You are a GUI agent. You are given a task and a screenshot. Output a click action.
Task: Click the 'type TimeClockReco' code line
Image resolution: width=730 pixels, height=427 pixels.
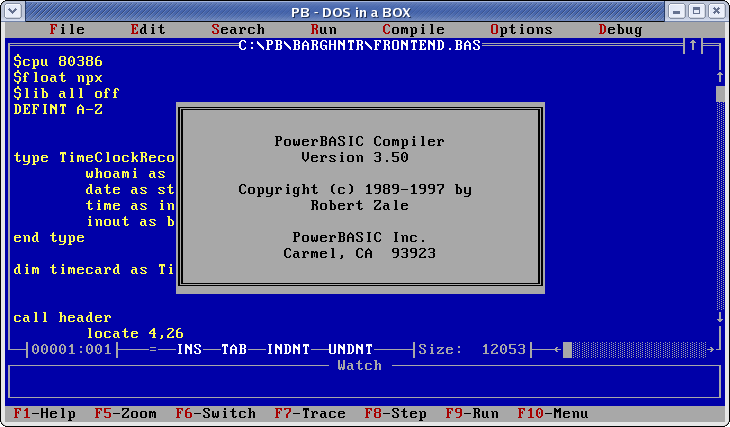(94, 158)
